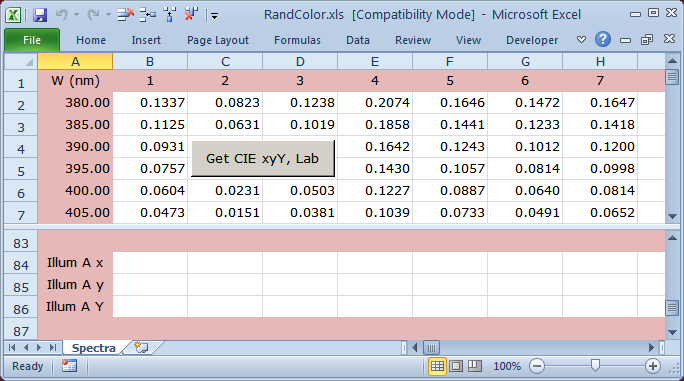Click the Excel application icon in title bar
The height and width of the screenshot is (381, 684).
13,15
